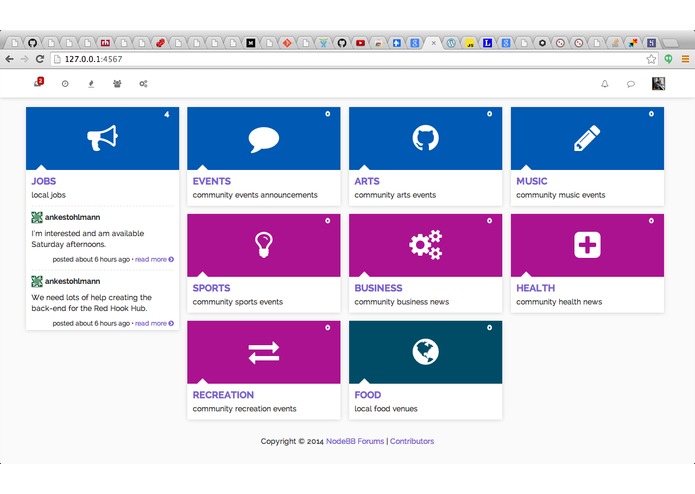Click the green Hangouts extension icon
This screenshot has width=695, height=494.
click(x=668, y=59)
